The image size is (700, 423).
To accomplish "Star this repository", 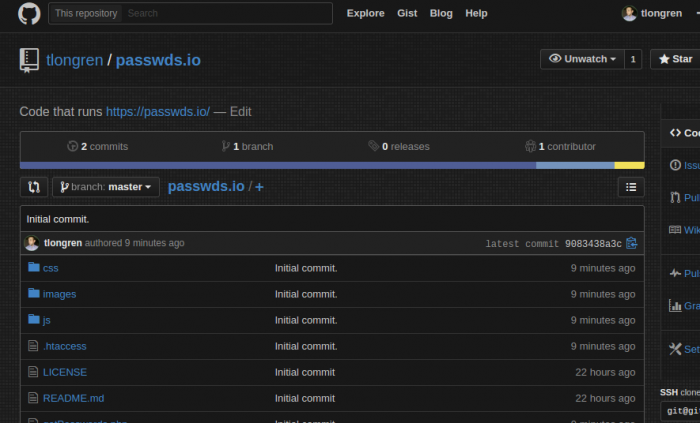I will coord(675,59).
